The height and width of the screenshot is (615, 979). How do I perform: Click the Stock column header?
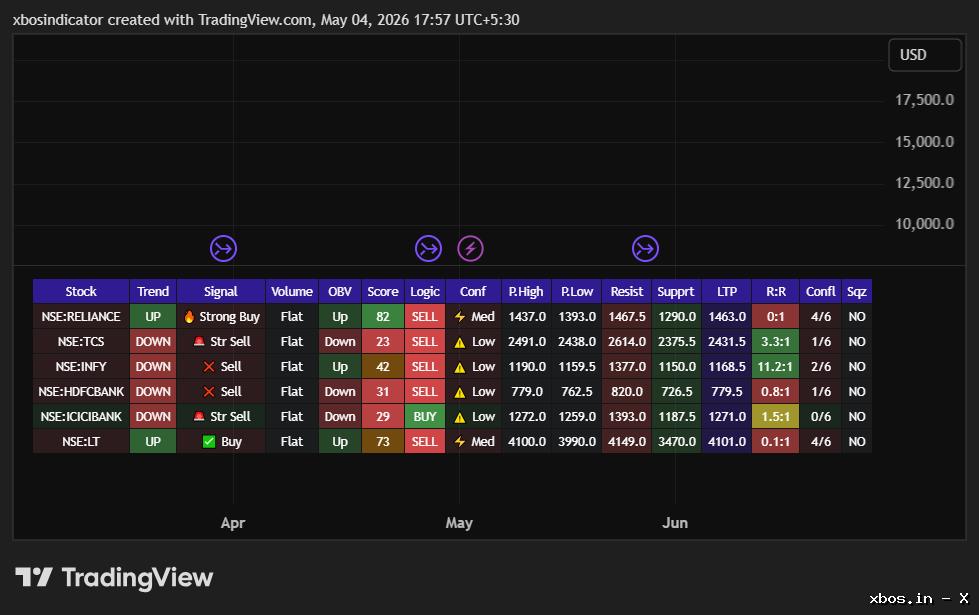[81, 292]
